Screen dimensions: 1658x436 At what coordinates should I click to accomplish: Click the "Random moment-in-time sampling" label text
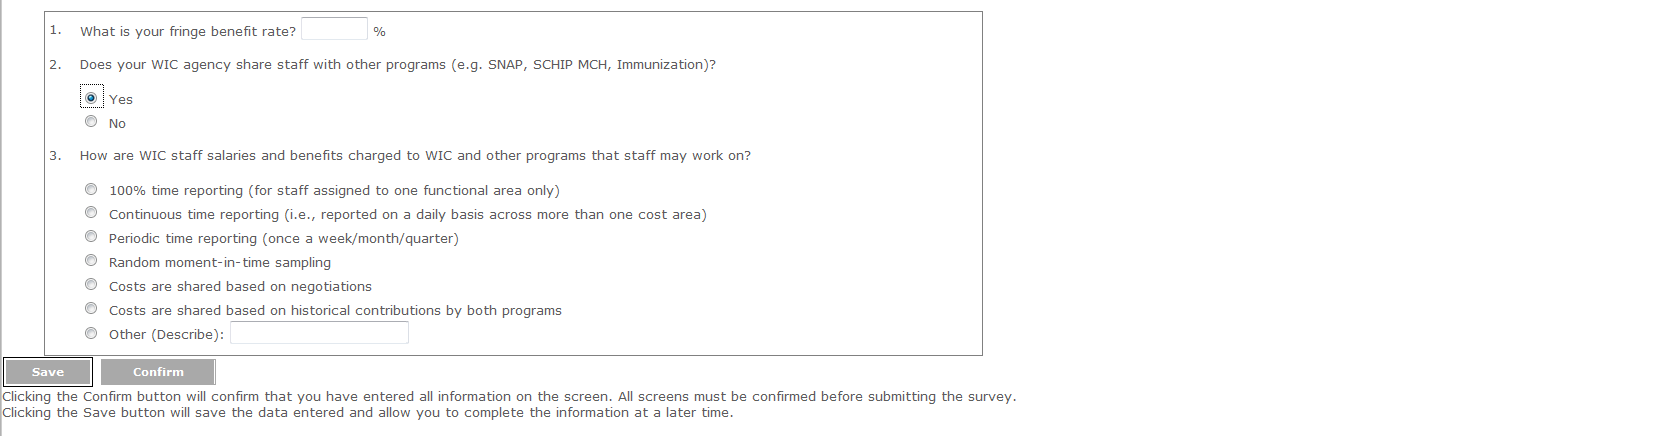tap(220, 263)
